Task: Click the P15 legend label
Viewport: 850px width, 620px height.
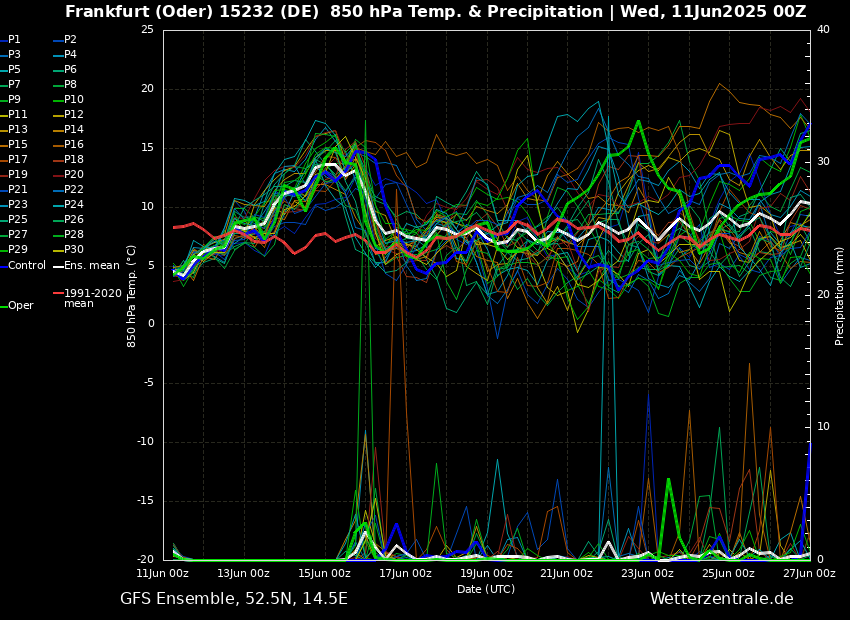Action: click(14, 145)
